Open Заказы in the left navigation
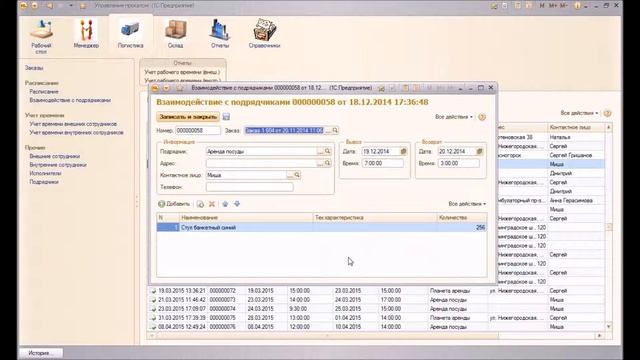640x360 pixels. pyautogui.click(x=34, y=68)
